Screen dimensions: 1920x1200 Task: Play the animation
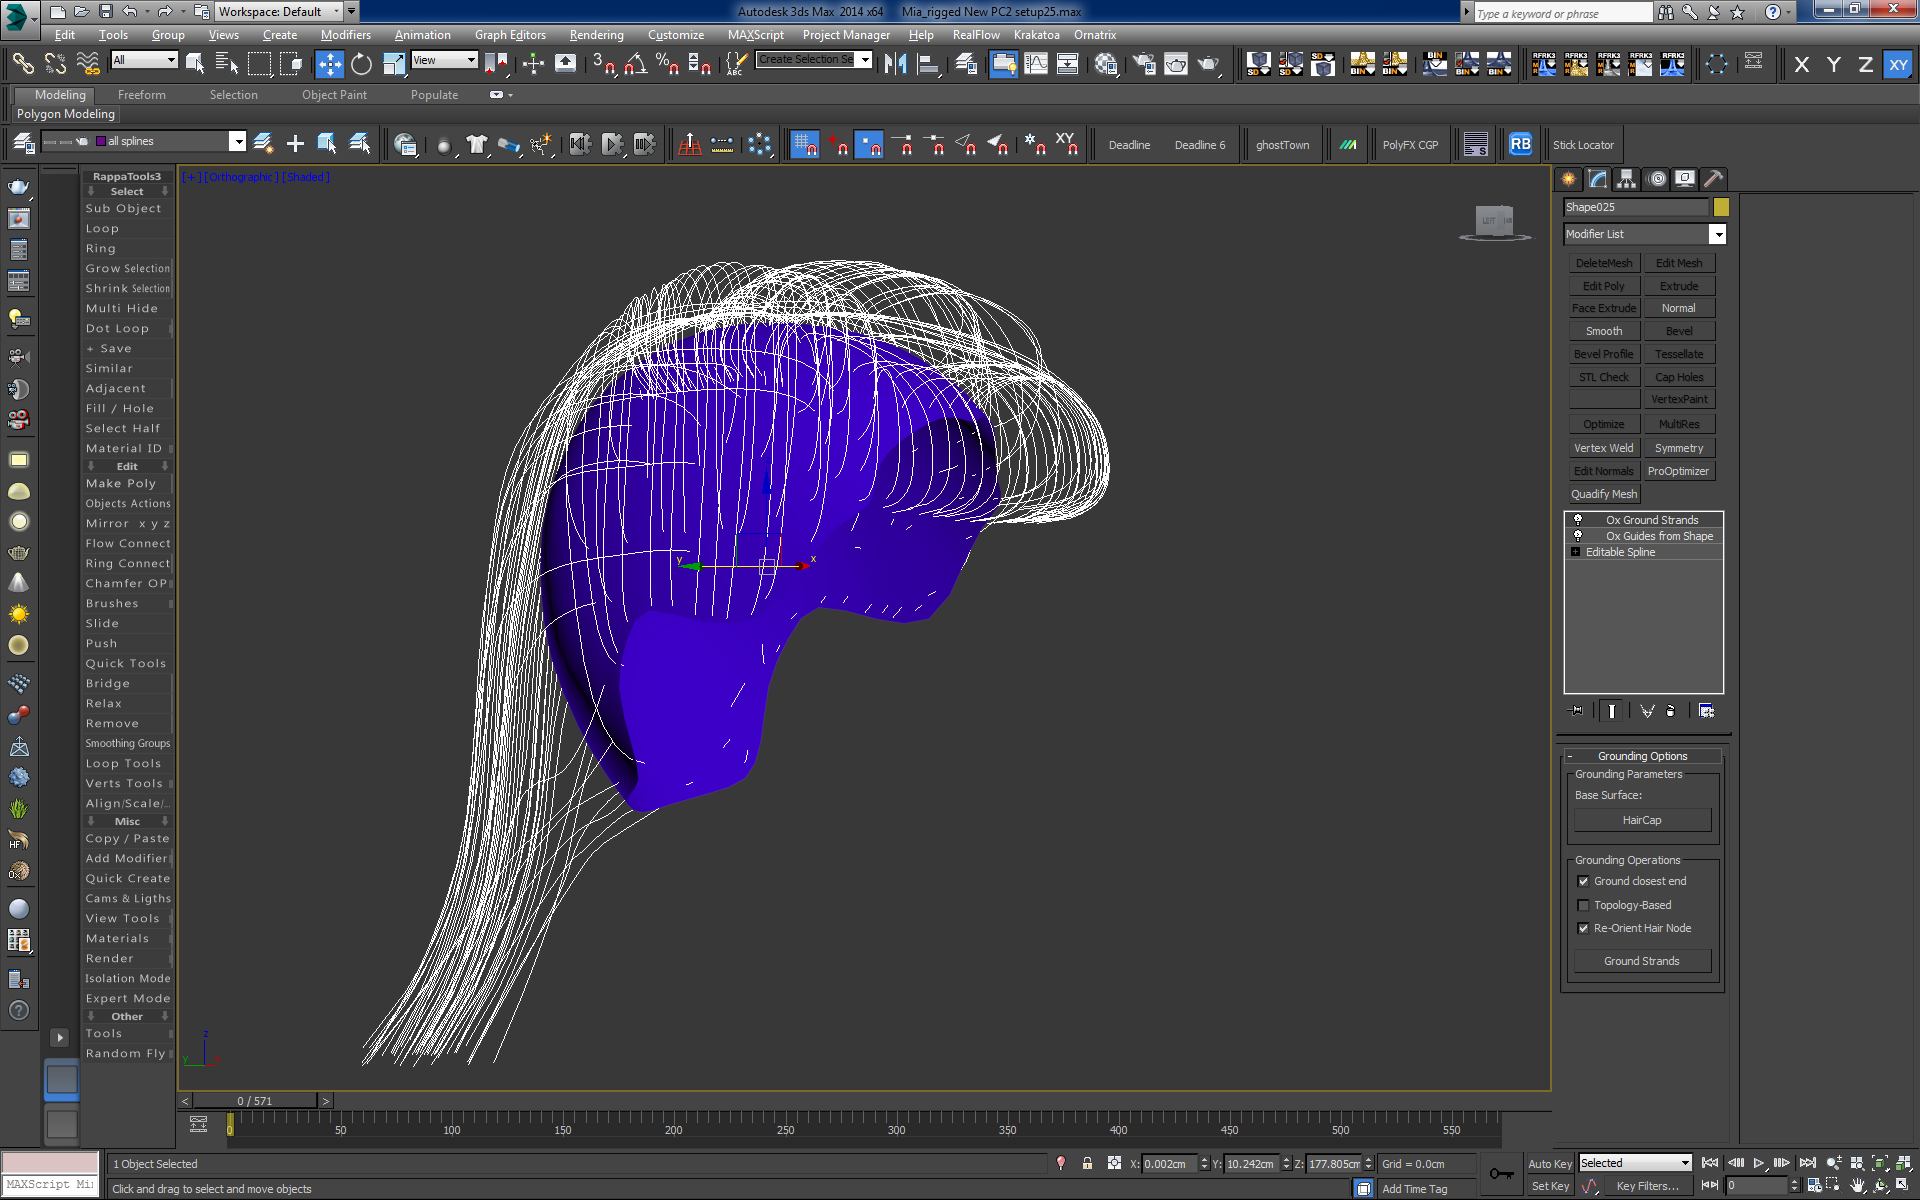click(x=1758, y=1163)
